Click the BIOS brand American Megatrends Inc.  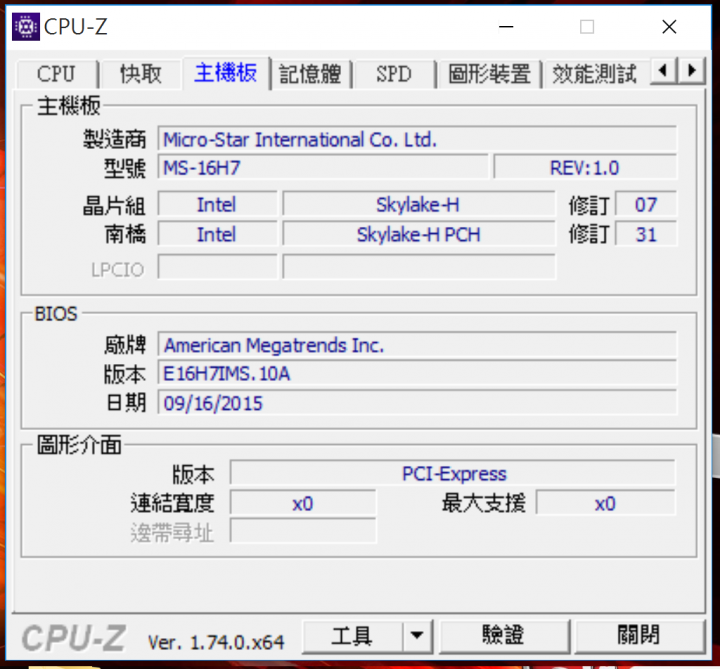tap(417, 345)
